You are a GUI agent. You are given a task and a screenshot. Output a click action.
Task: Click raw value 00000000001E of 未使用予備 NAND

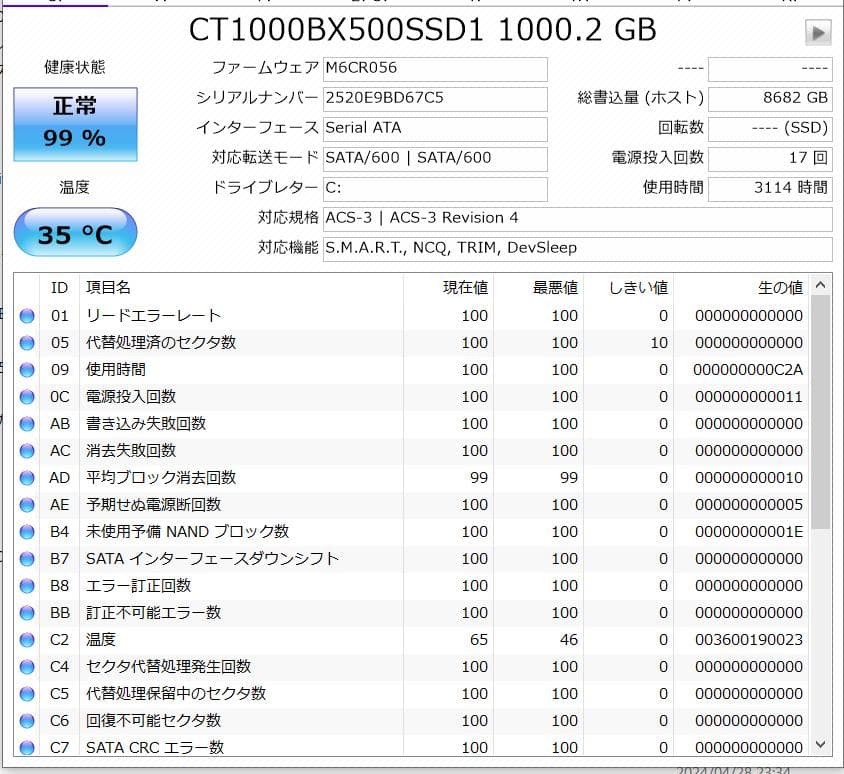click(x=749, y=532)
